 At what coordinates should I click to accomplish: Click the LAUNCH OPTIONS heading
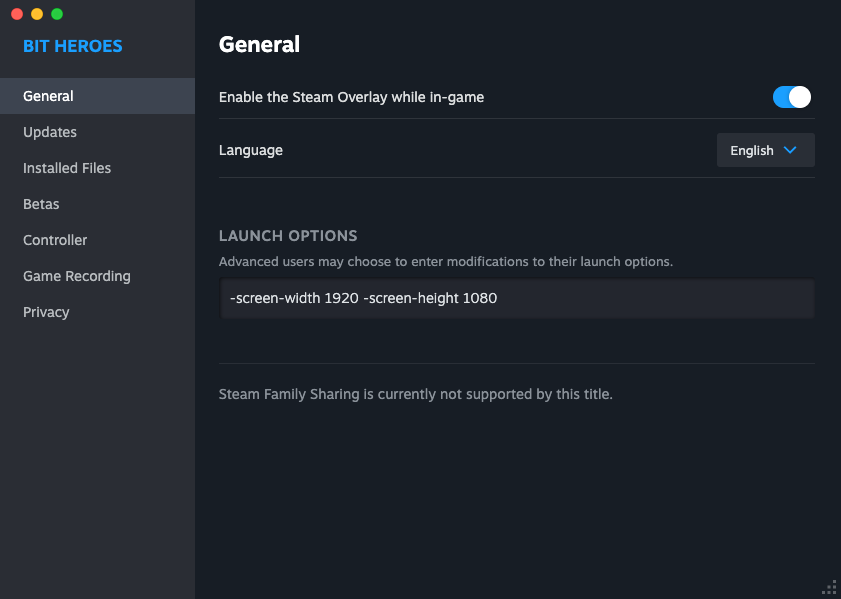pos(288,236)
